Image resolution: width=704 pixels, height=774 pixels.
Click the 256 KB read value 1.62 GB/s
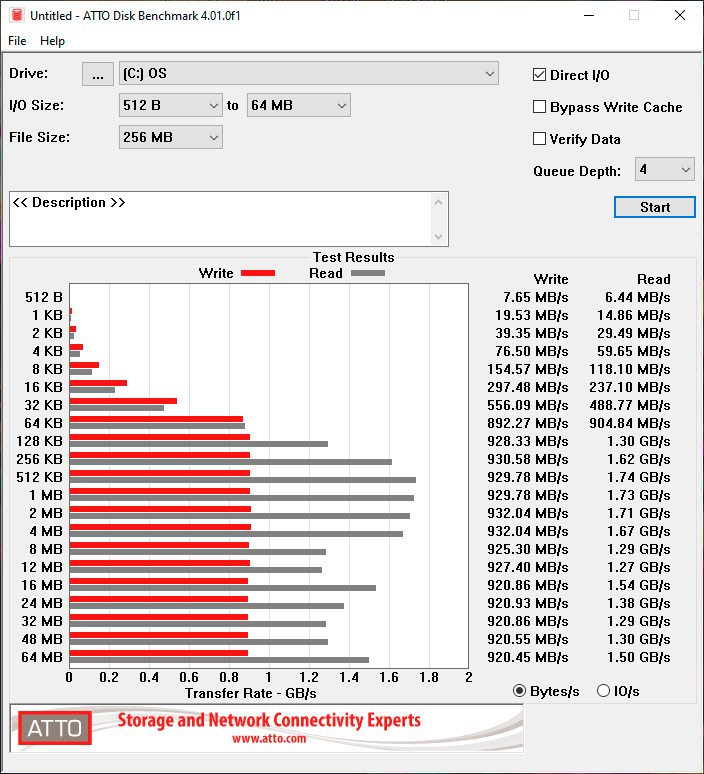pos(638,459)
